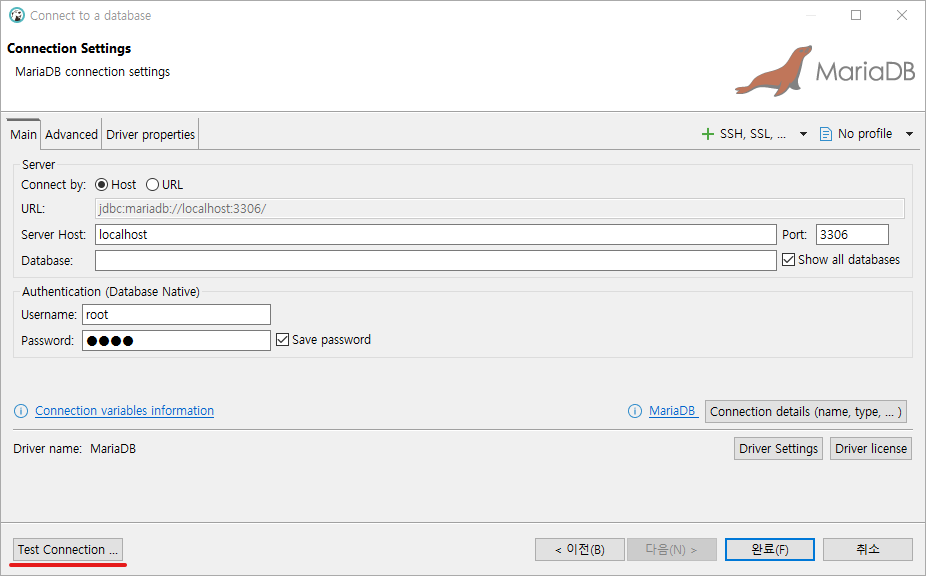Switch to the Main tab
Image resolution: width=926 pixels, height=576 pixels.
click(x=24, y=135)
